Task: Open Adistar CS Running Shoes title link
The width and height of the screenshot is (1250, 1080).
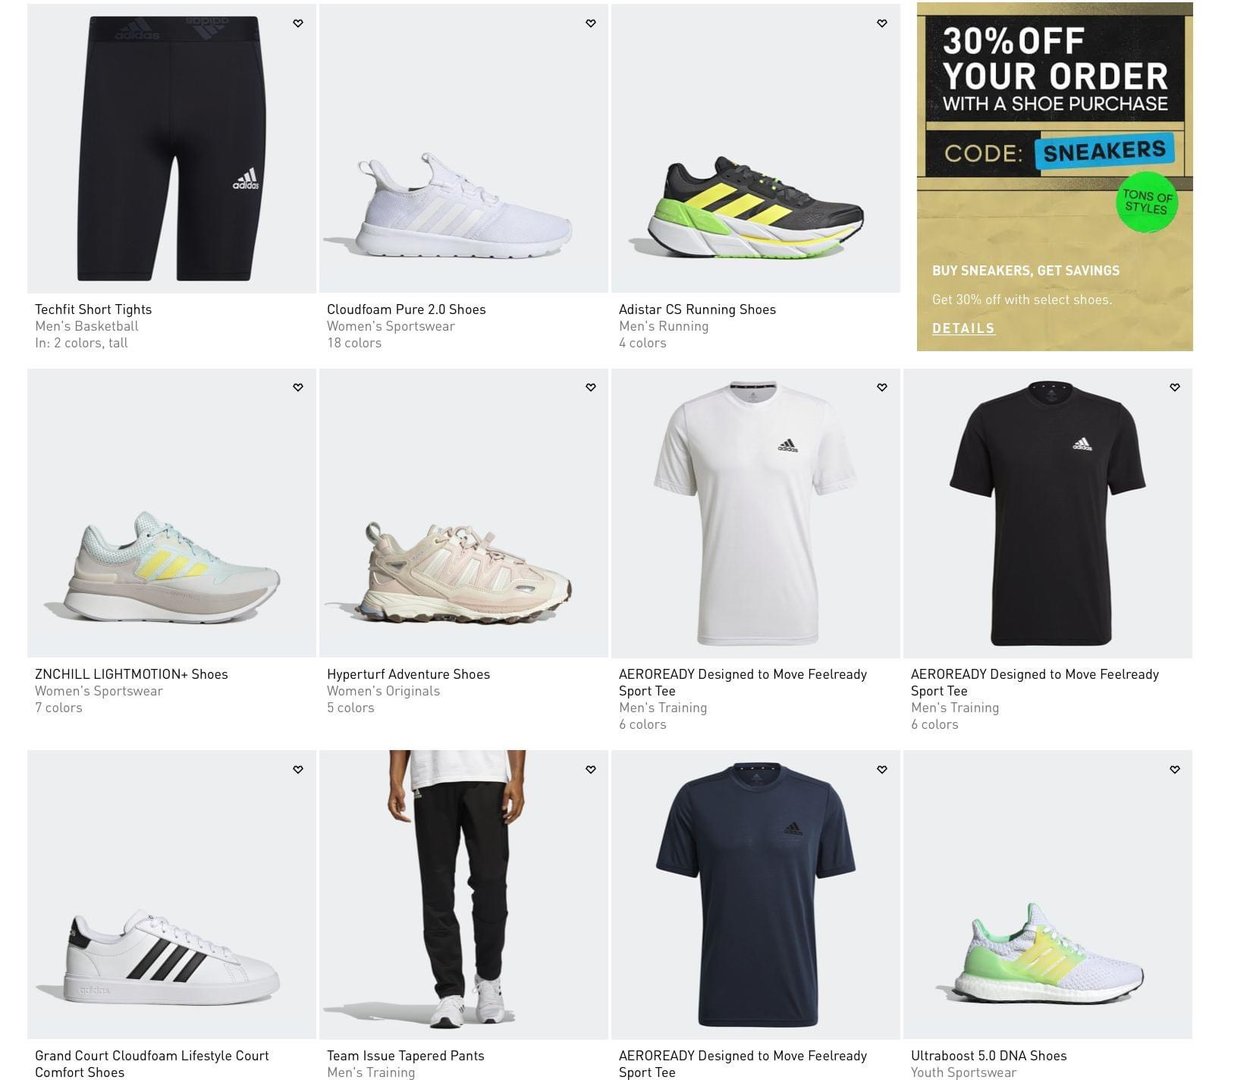Action: pyautogui.click(x=697, y=309)
